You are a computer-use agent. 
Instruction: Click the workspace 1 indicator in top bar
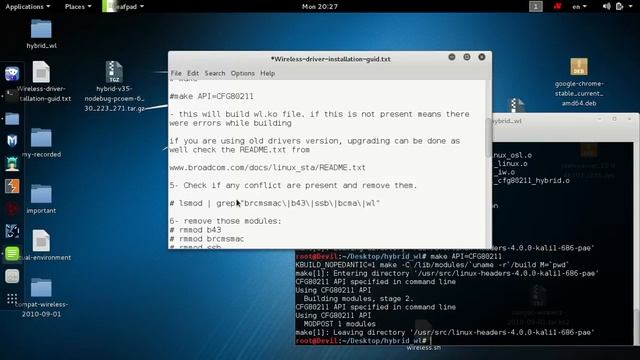(536, 7)
